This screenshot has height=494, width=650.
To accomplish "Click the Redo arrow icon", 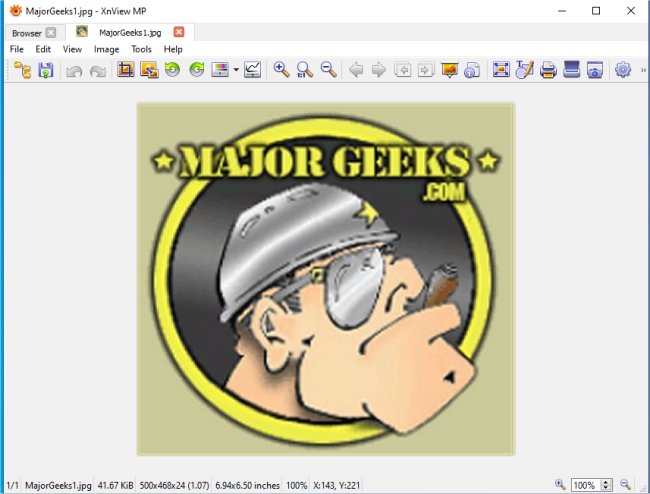I will click(x=98, y=71).
